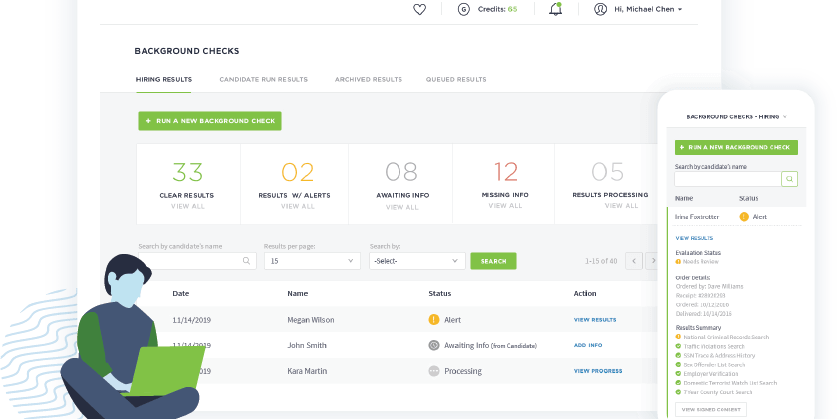Click Kara Martin's processing status icon
838x419 pixels.
click(x=434, y=370)
